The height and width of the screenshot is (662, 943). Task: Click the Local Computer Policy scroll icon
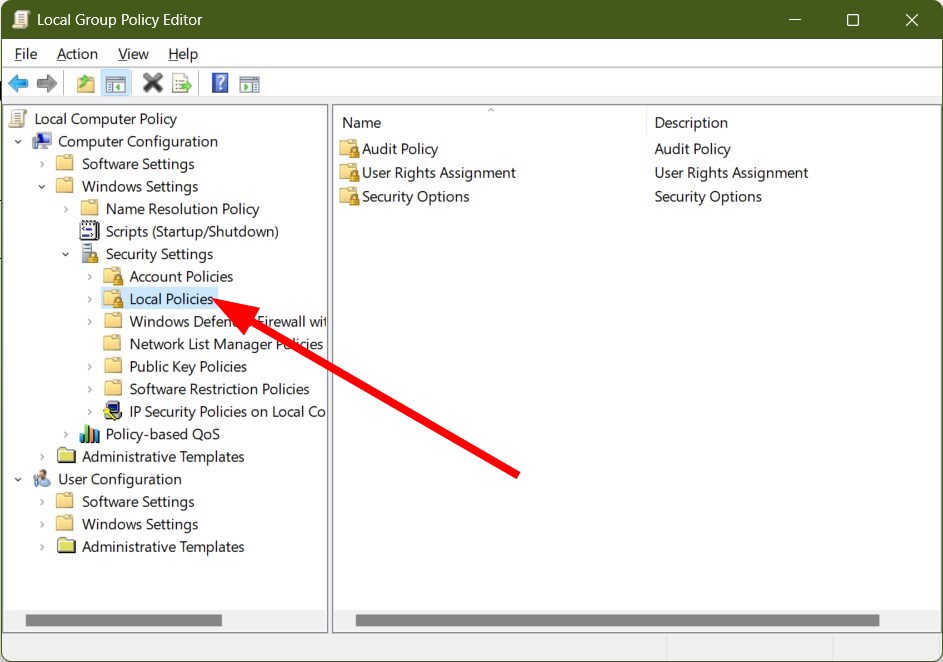(x=18, y=119)
